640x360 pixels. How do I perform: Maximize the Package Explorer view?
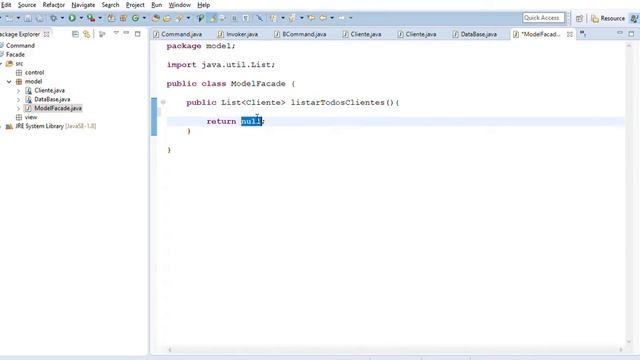click(138, 34)
